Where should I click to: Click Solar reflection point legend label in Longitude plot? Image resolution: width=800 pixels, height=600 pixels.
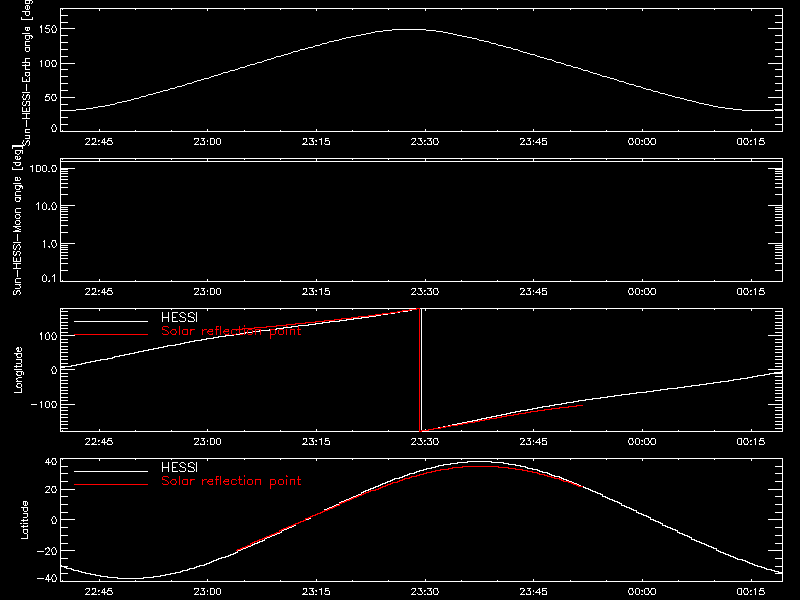tap(231, 331)
